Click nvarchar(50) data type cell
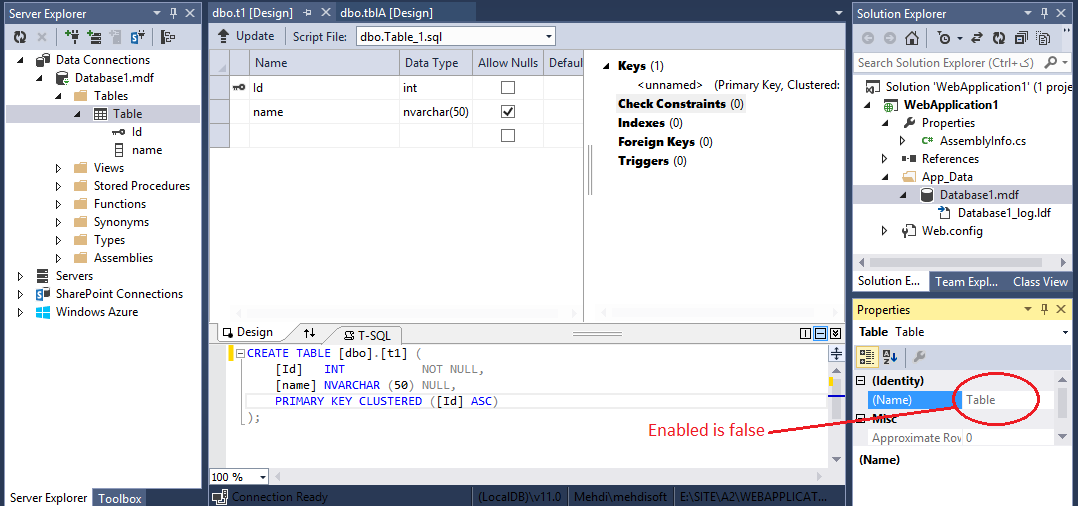 coord(436,112)
